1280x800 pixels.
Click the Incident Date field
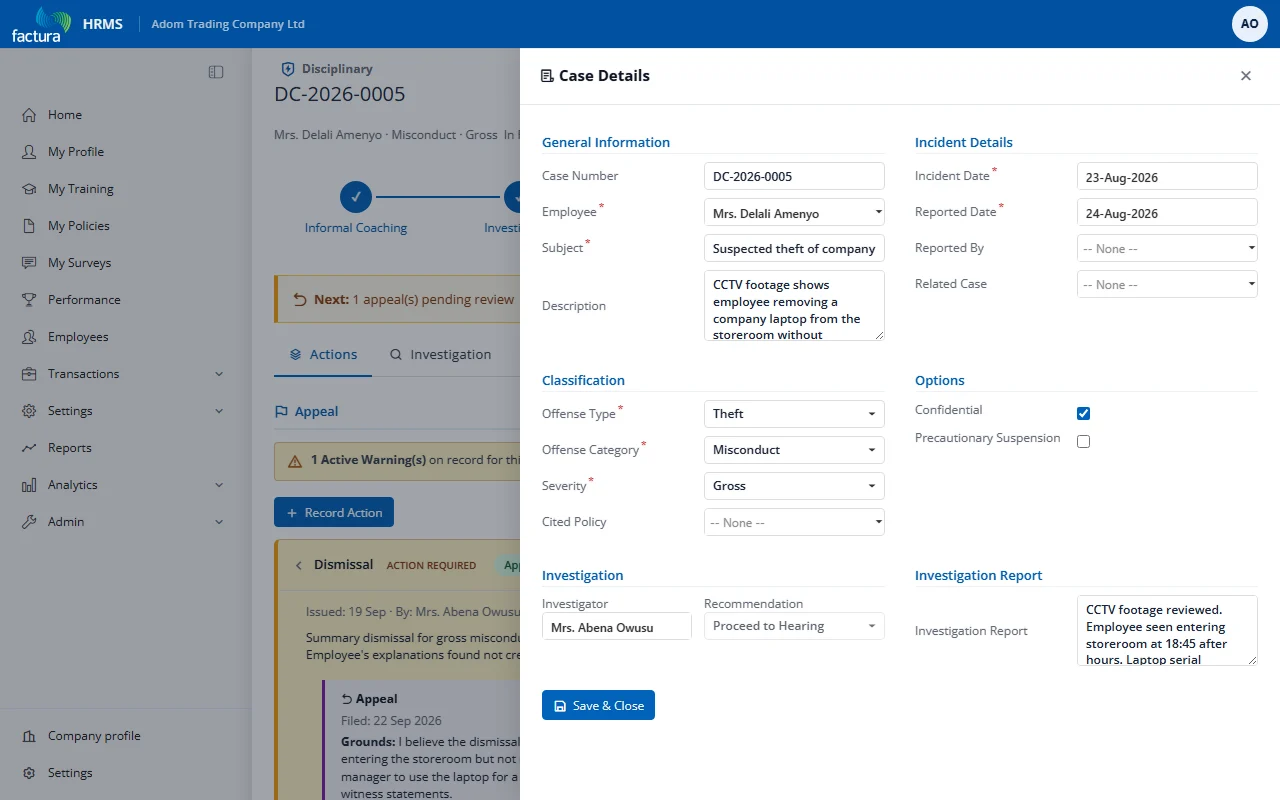click(1167, 176)
